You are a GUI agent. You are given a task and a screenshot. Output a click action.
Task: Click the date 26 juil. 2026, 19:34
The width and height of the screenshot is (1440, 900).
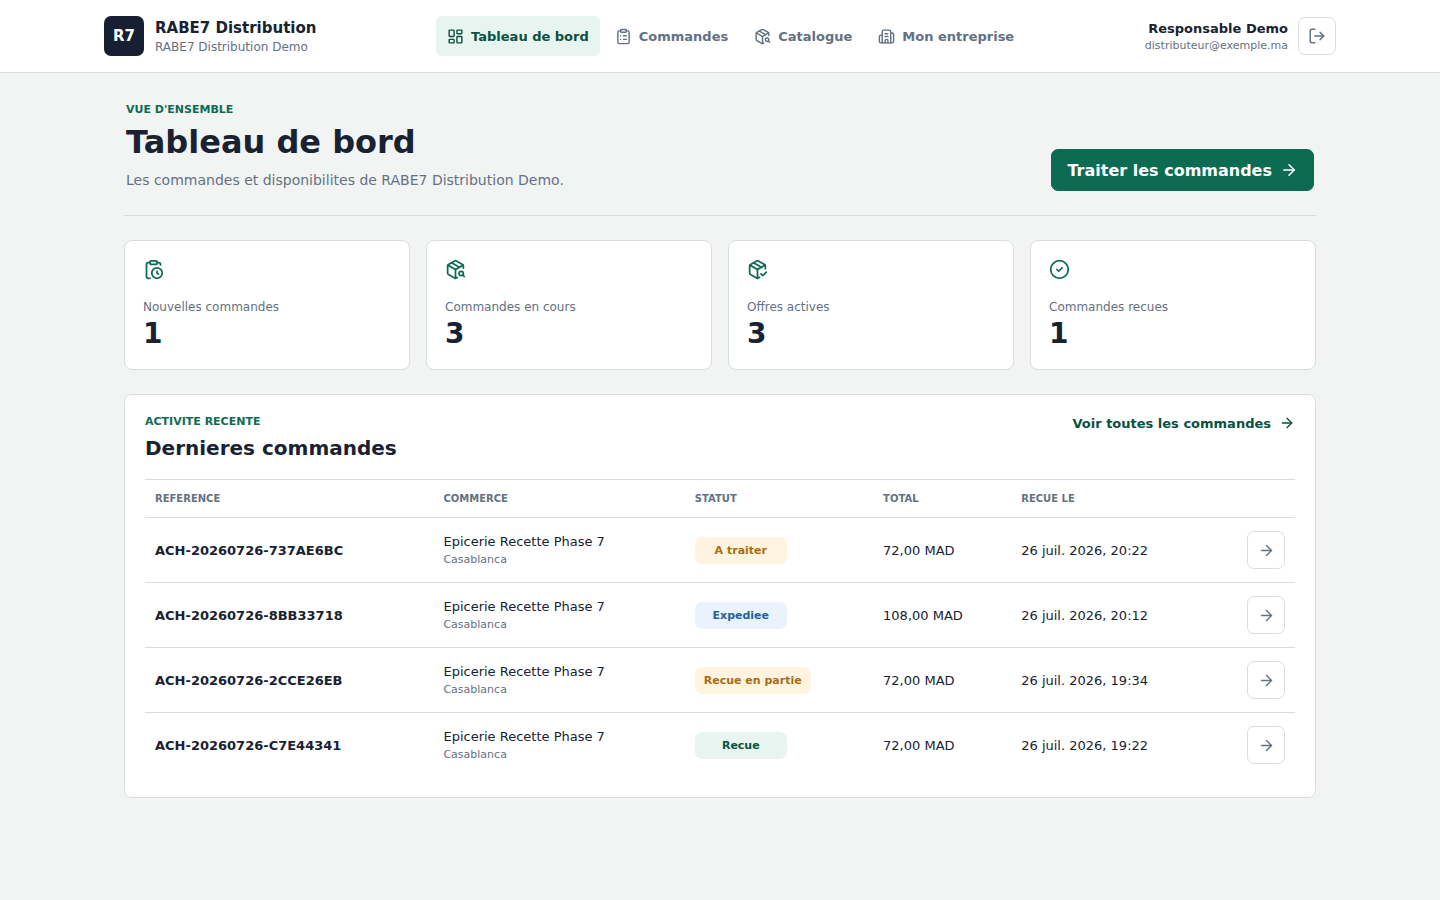pos(1085,680)
